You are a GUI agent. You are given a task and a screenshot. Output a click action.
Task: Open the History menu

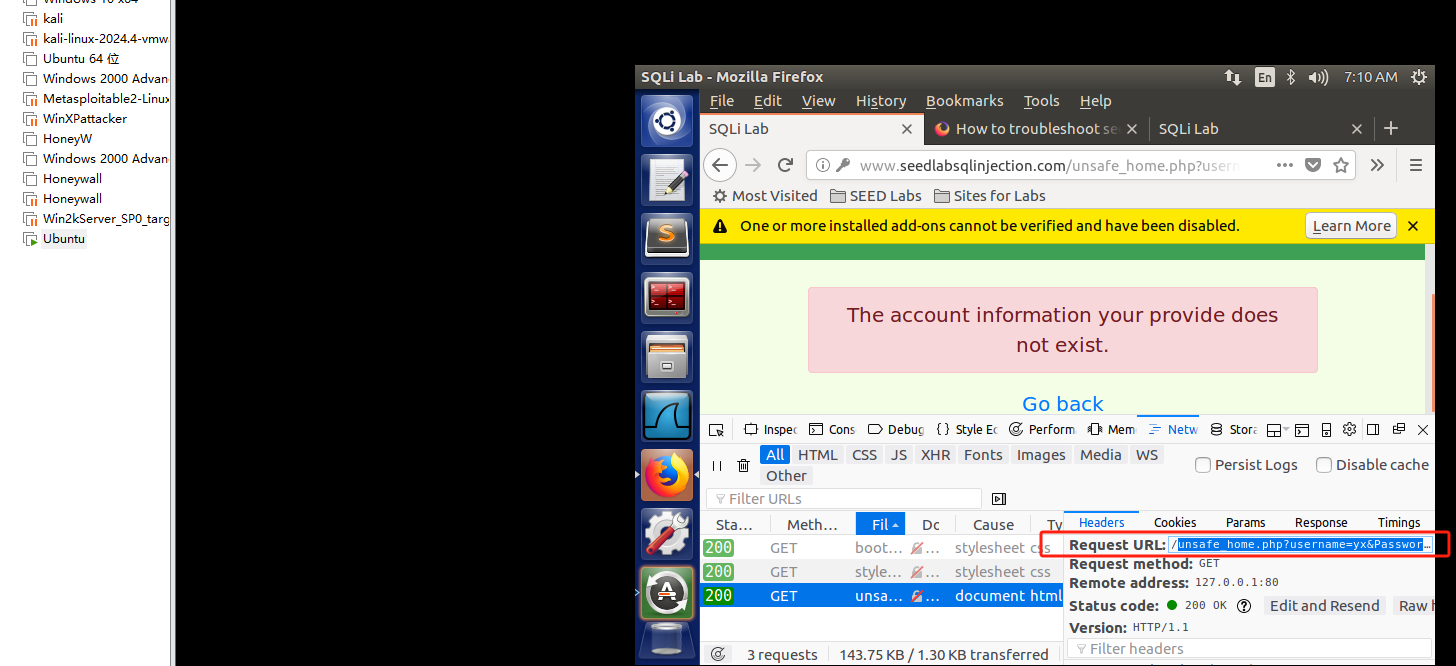pyautogui.click(x=881, y=101)
